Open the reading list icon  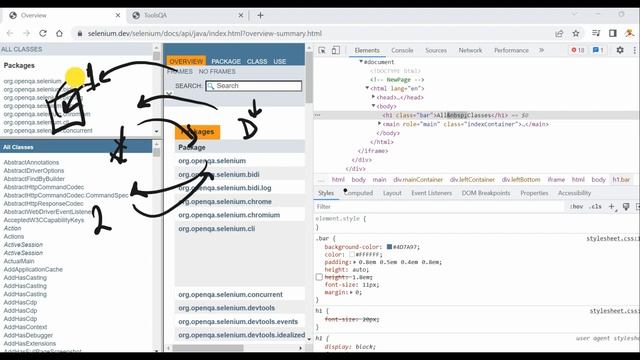click(x=596, y=33)
